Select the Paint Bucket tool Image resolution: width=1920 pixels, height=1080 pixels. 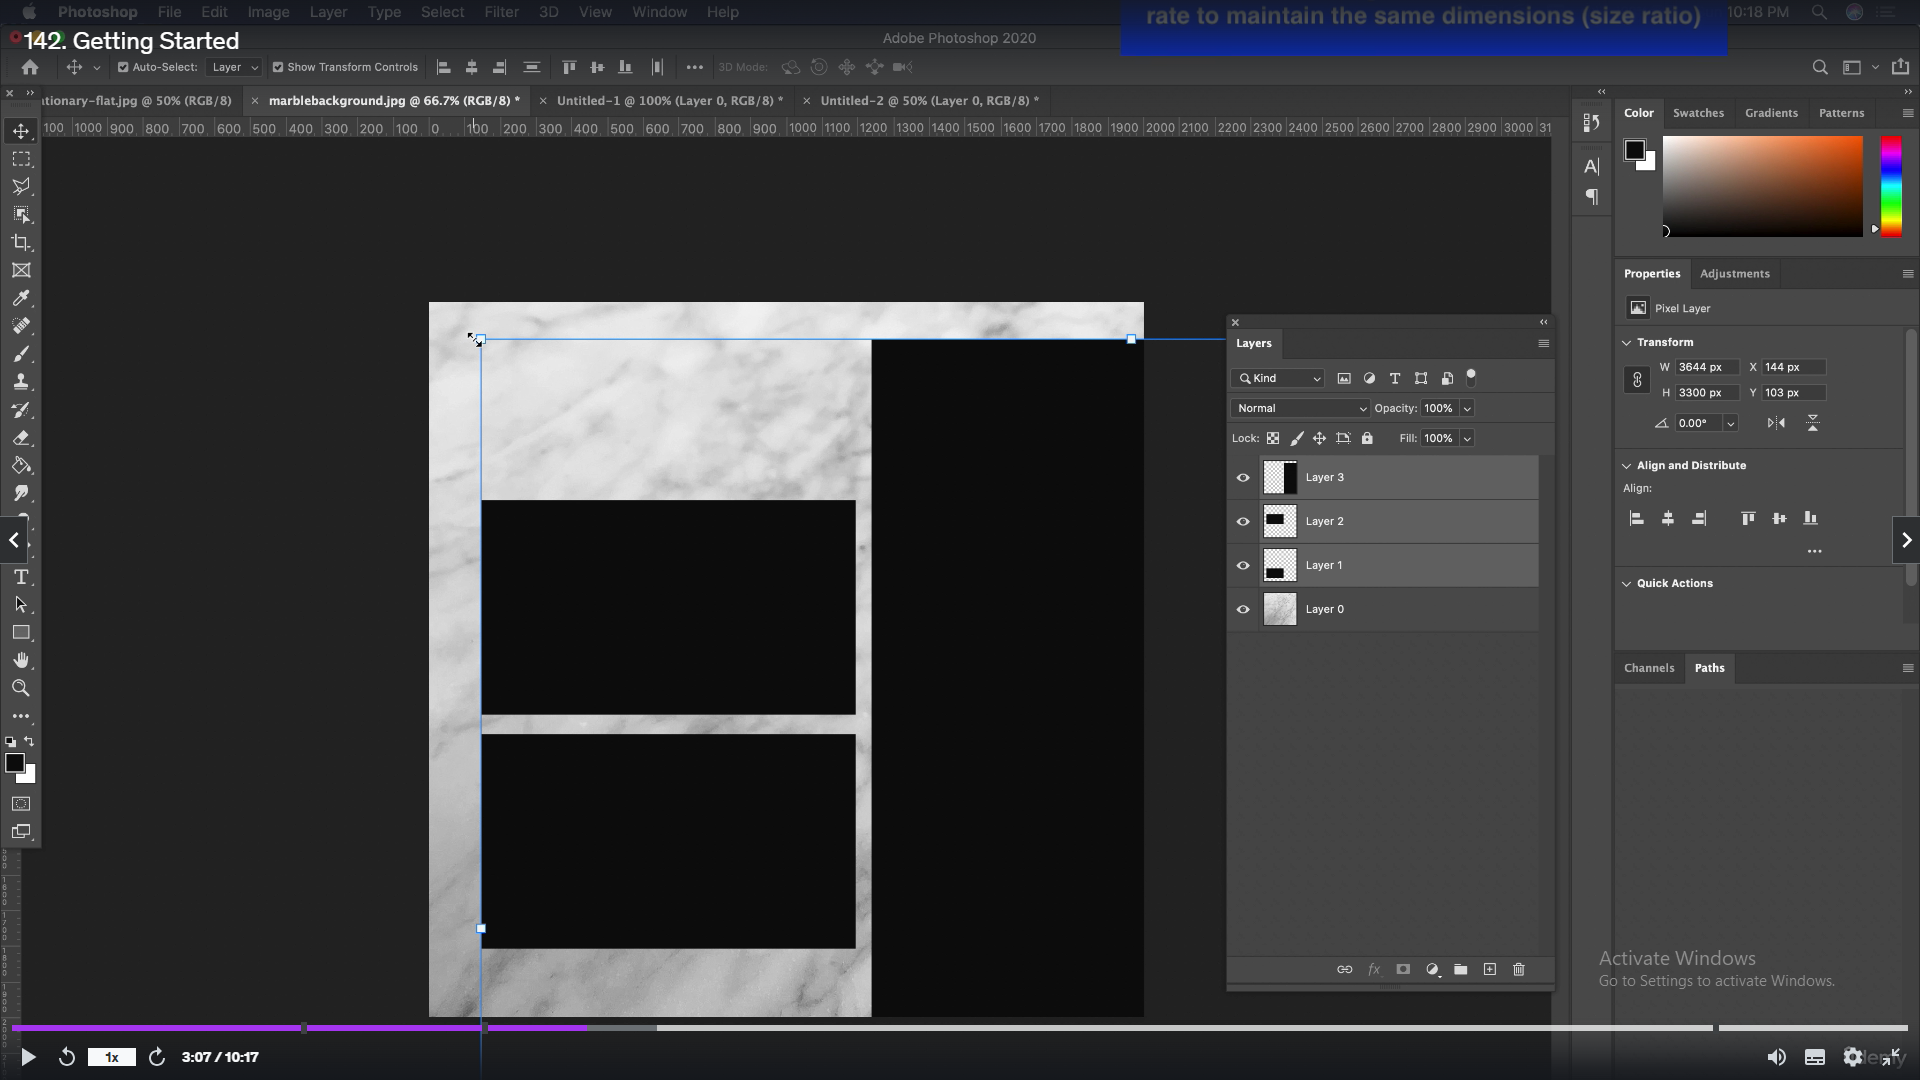[x=21, y=465]
